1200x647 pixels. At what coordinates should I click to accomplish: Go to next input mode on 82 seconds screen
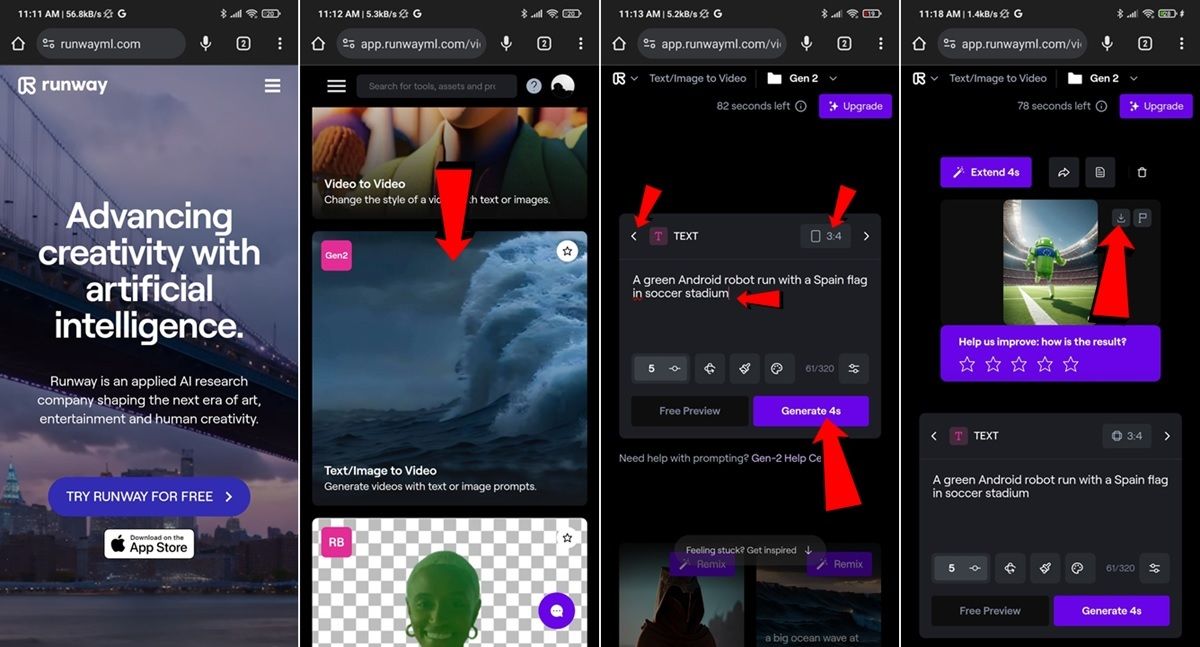point(866,236)
